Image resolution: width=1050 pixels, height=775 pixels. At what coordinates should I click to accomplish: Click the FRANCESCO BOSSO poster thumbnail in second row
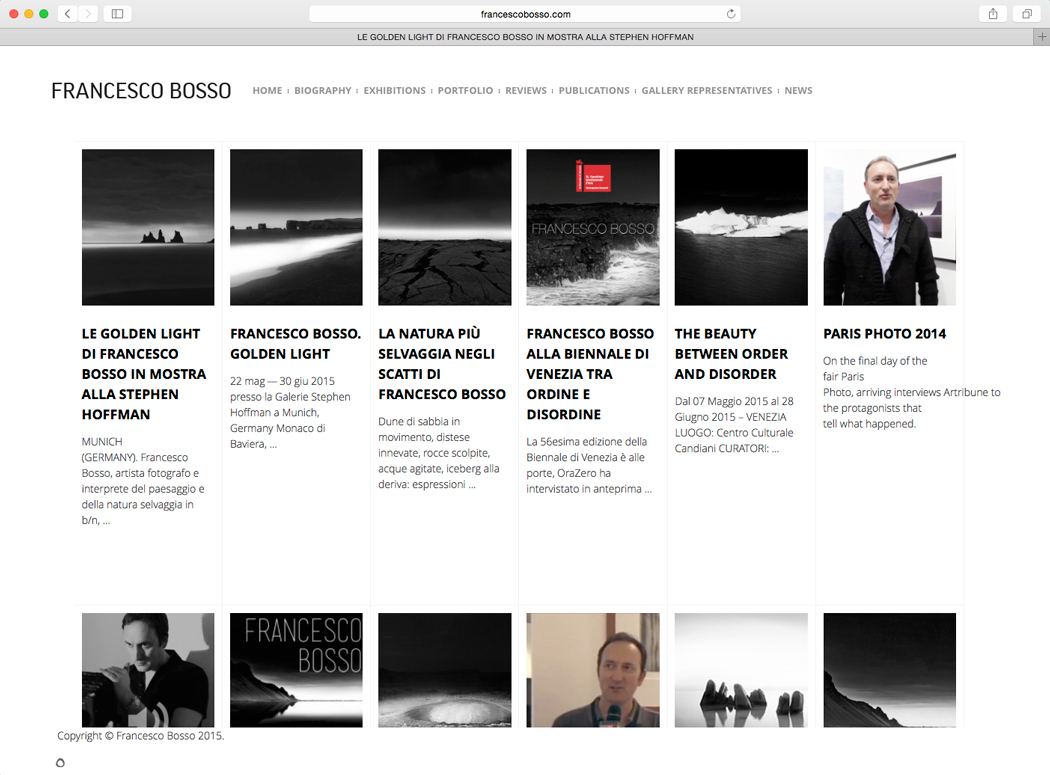tap(296, 670)
